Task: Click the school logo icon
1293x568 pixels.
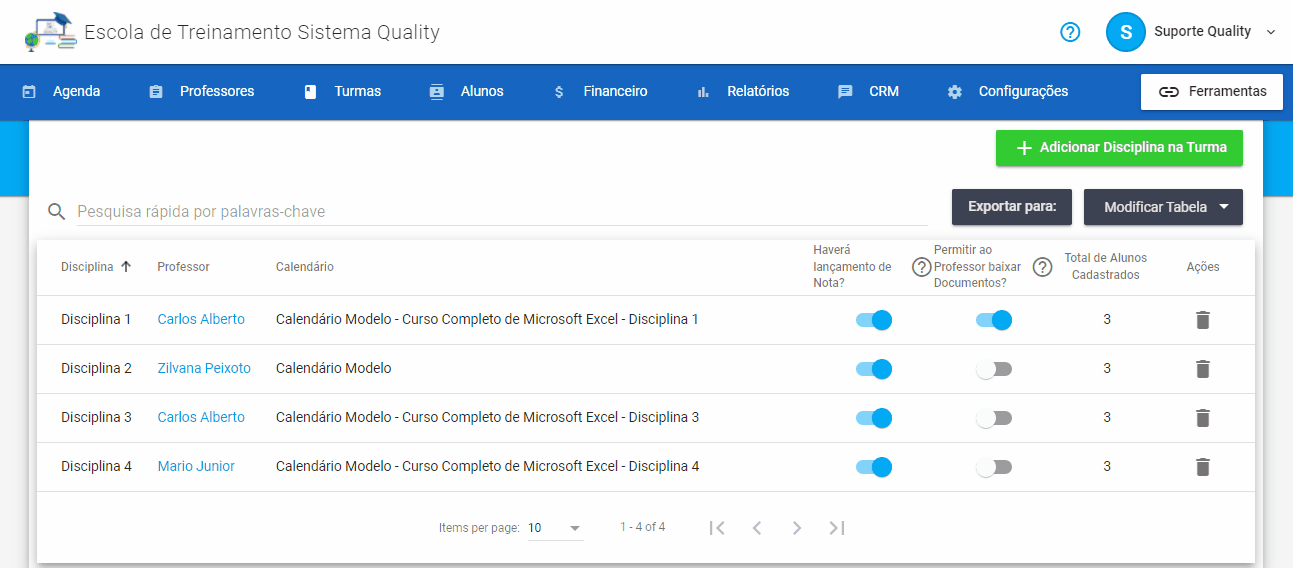Action: click(x=50, y=32)
